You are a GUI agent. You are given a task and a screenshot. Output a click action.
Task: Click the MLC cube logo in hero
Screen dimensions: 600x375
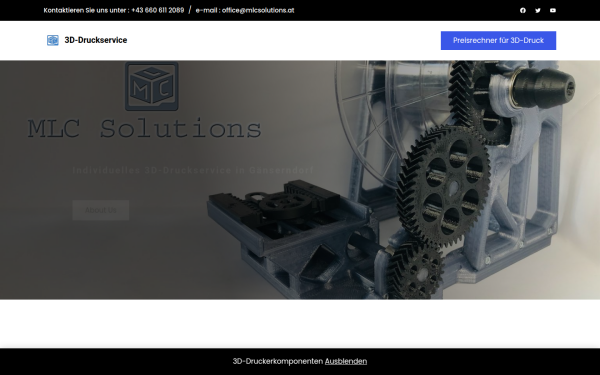(x=152, y=86)
